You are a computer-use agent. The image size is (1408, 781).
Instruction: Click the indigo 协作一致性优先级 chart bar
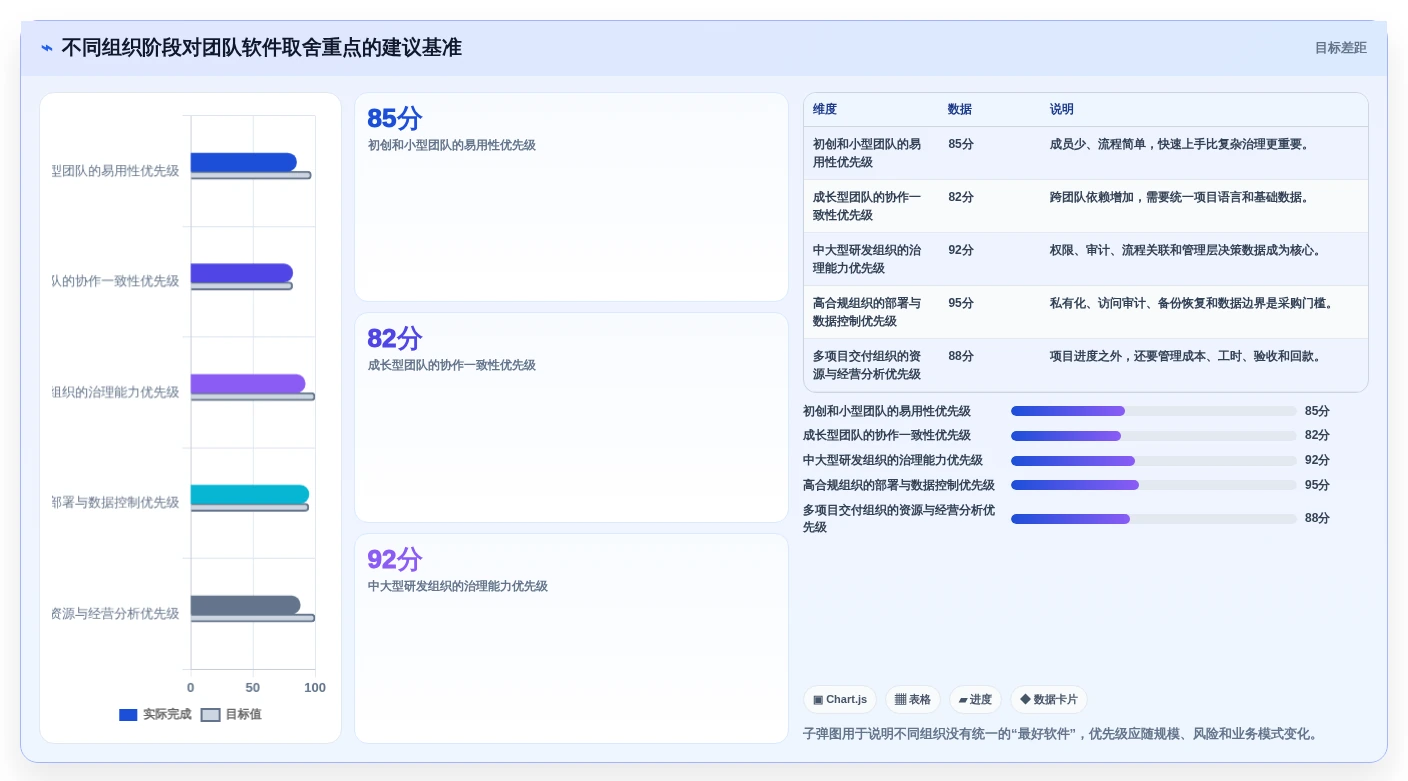[241, 273]
